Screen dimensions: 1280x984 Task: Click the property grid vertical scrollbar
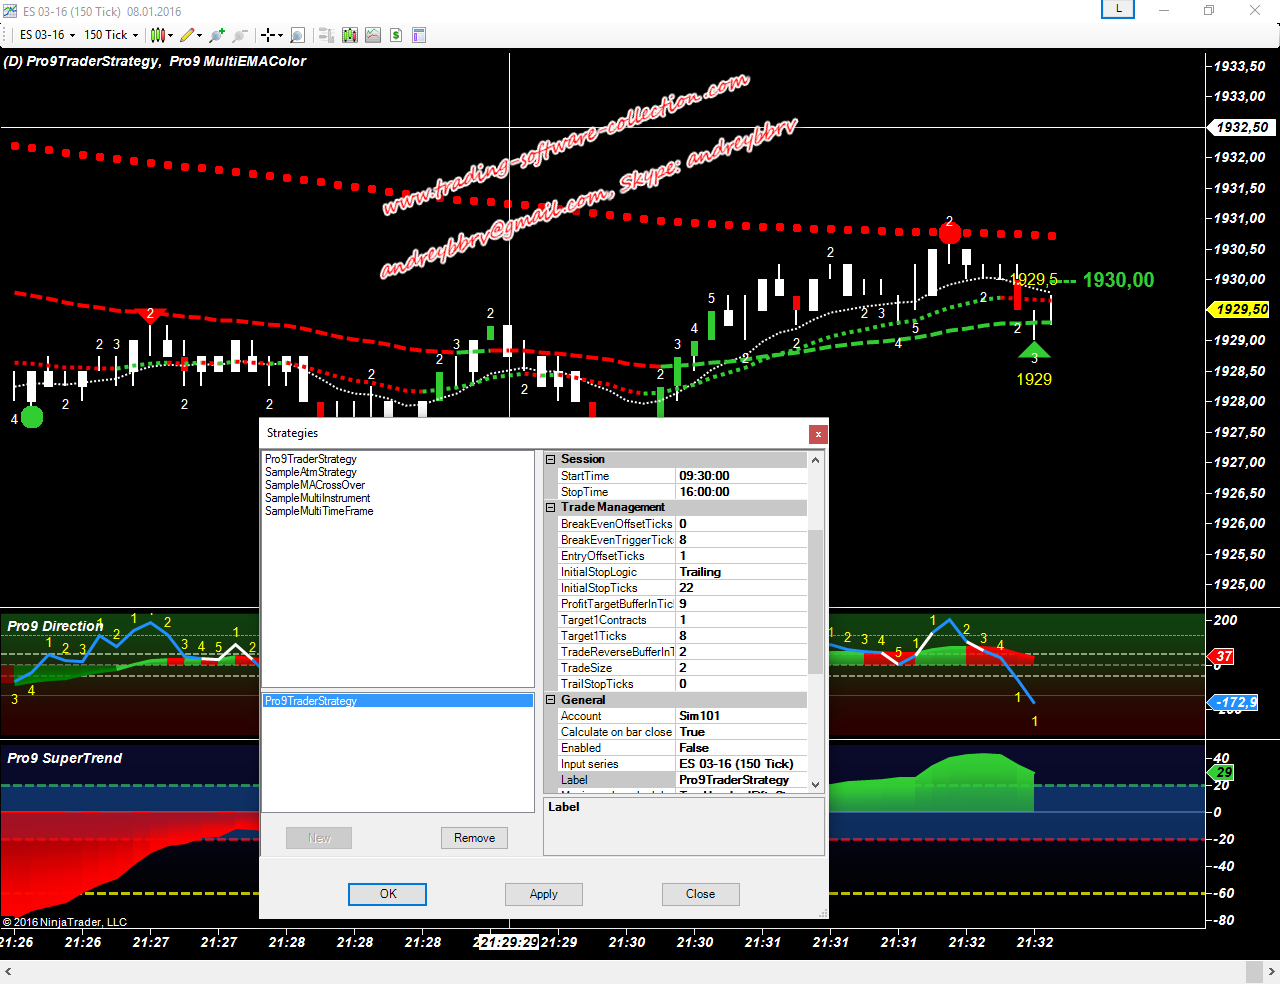coord(815,600)
